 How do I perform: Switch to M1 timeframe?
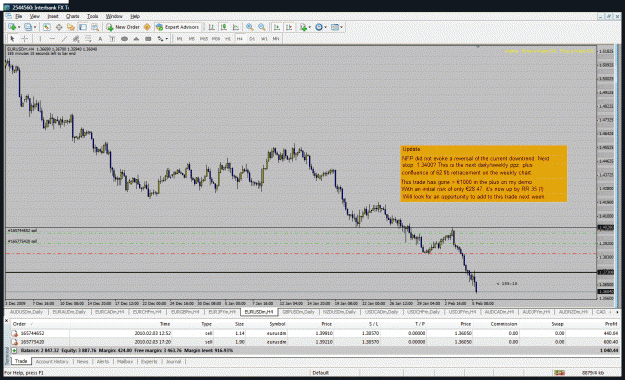click(180, 39)
